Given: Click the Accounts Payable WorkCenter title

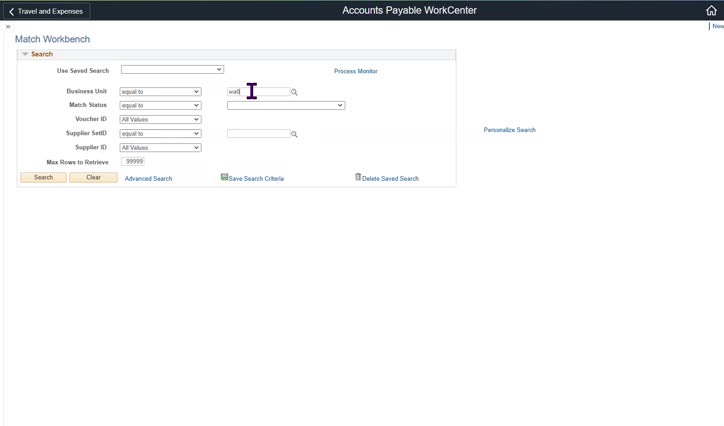Looking at the screenshot, I should click(x=409, y=11).
